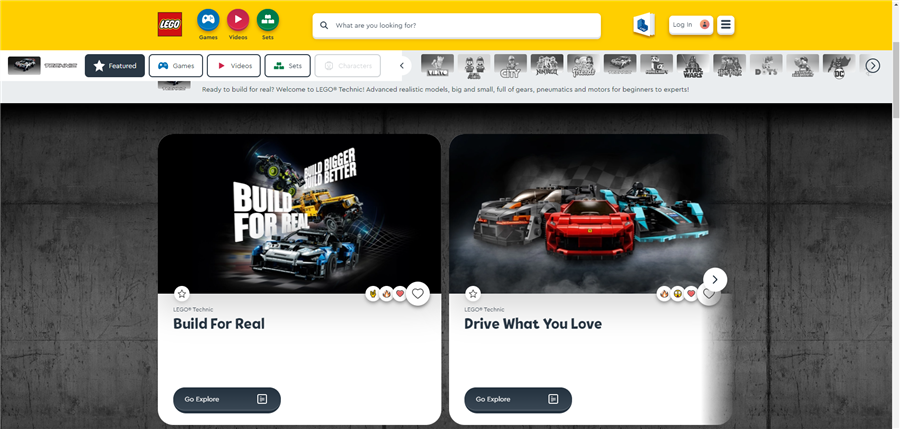
Task: Select the City theme icon
Action: [x=510, y=66]
